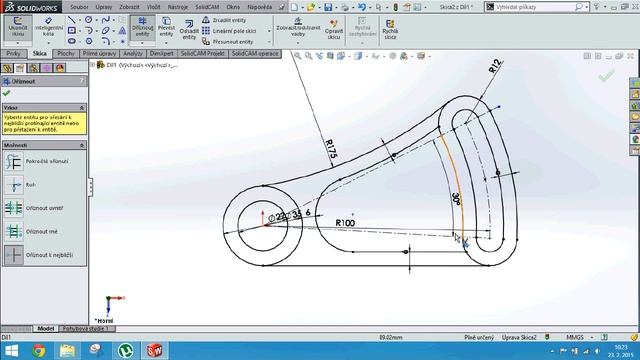Screen dimensions: 640x360
Task: Click Ukončit skicu (exit sketch) icon
Action: (18, 27)
